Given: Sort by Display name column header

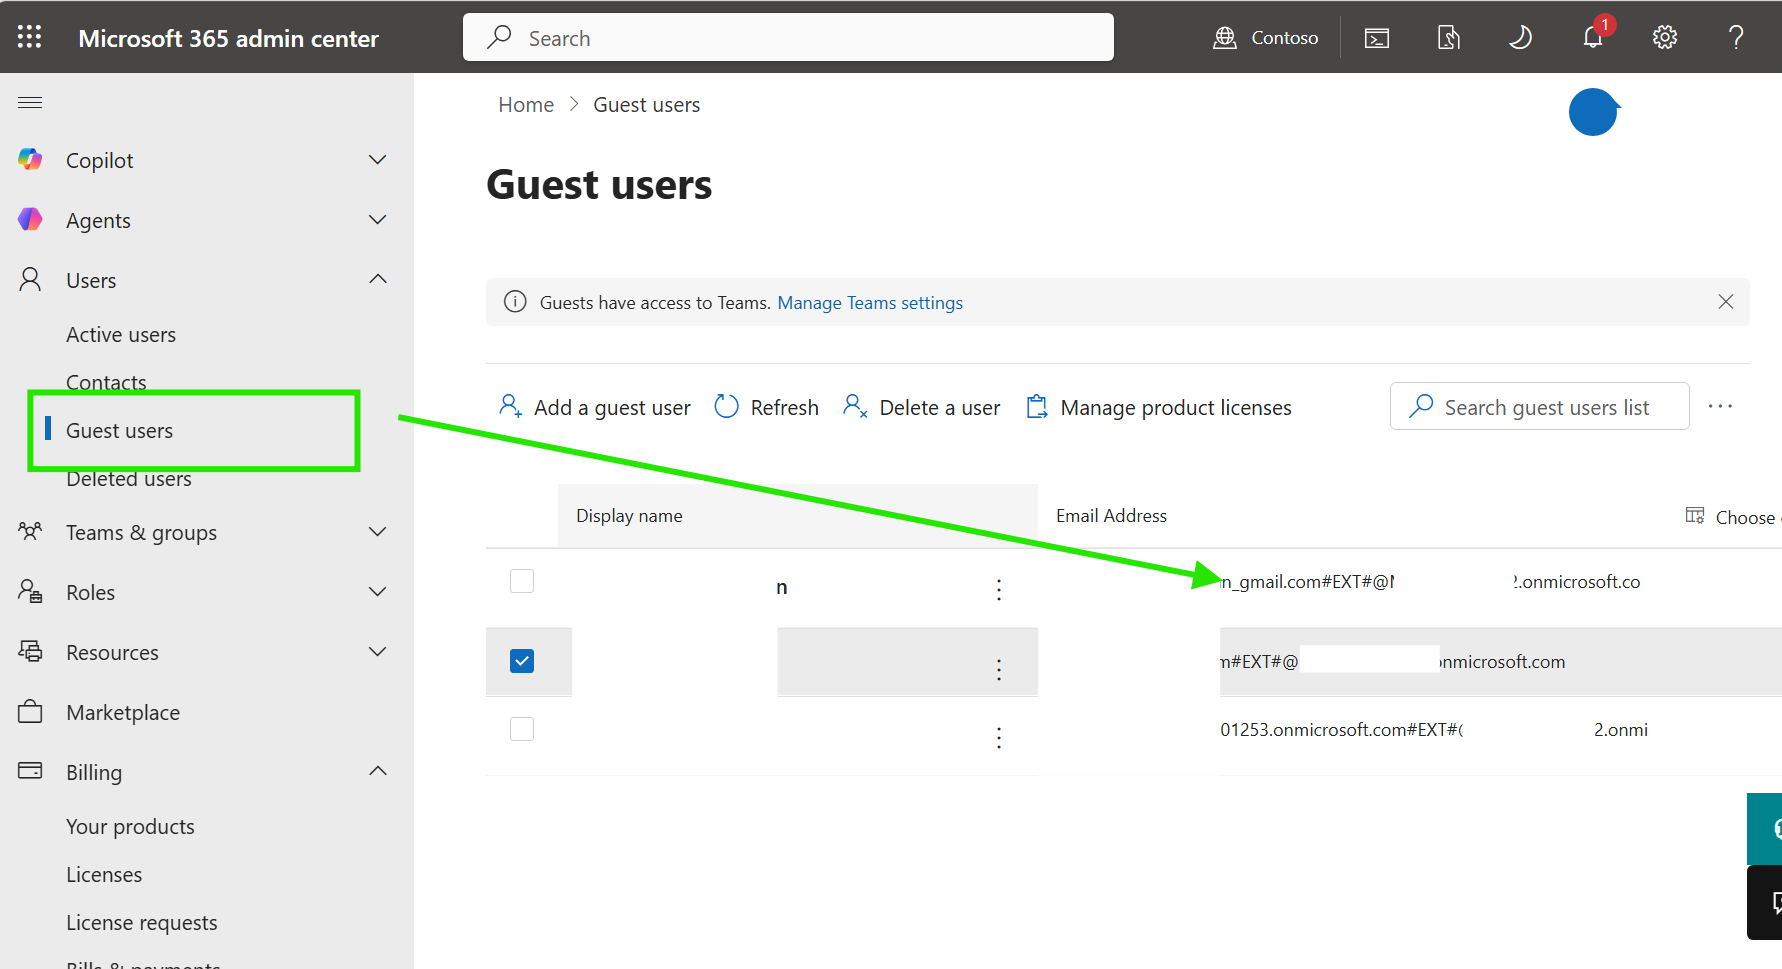Looking at the screenshot, I should [x=629, y=516].
